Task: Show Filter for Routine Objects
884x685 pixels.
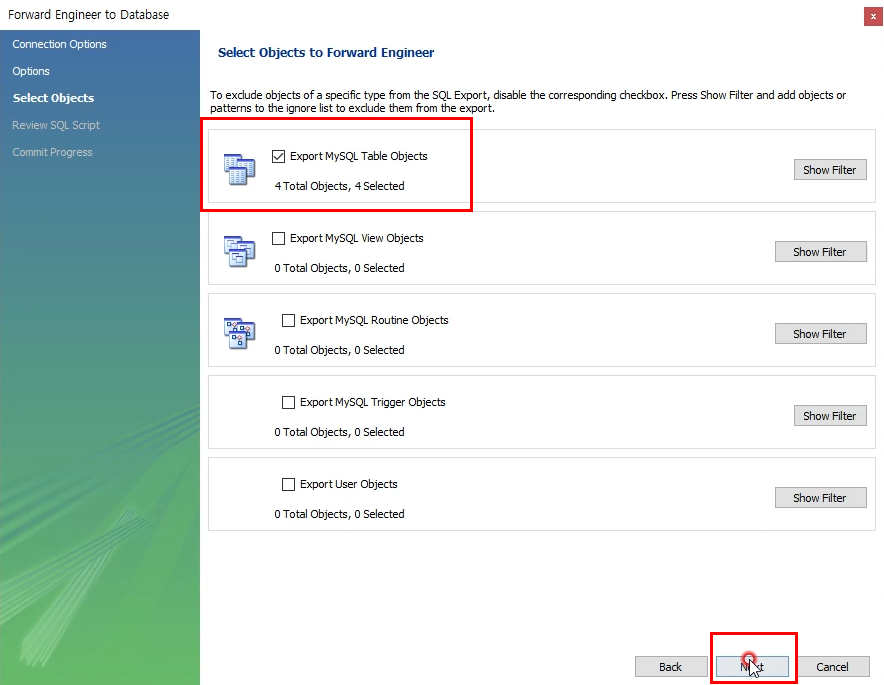Action: pos(820,334)
